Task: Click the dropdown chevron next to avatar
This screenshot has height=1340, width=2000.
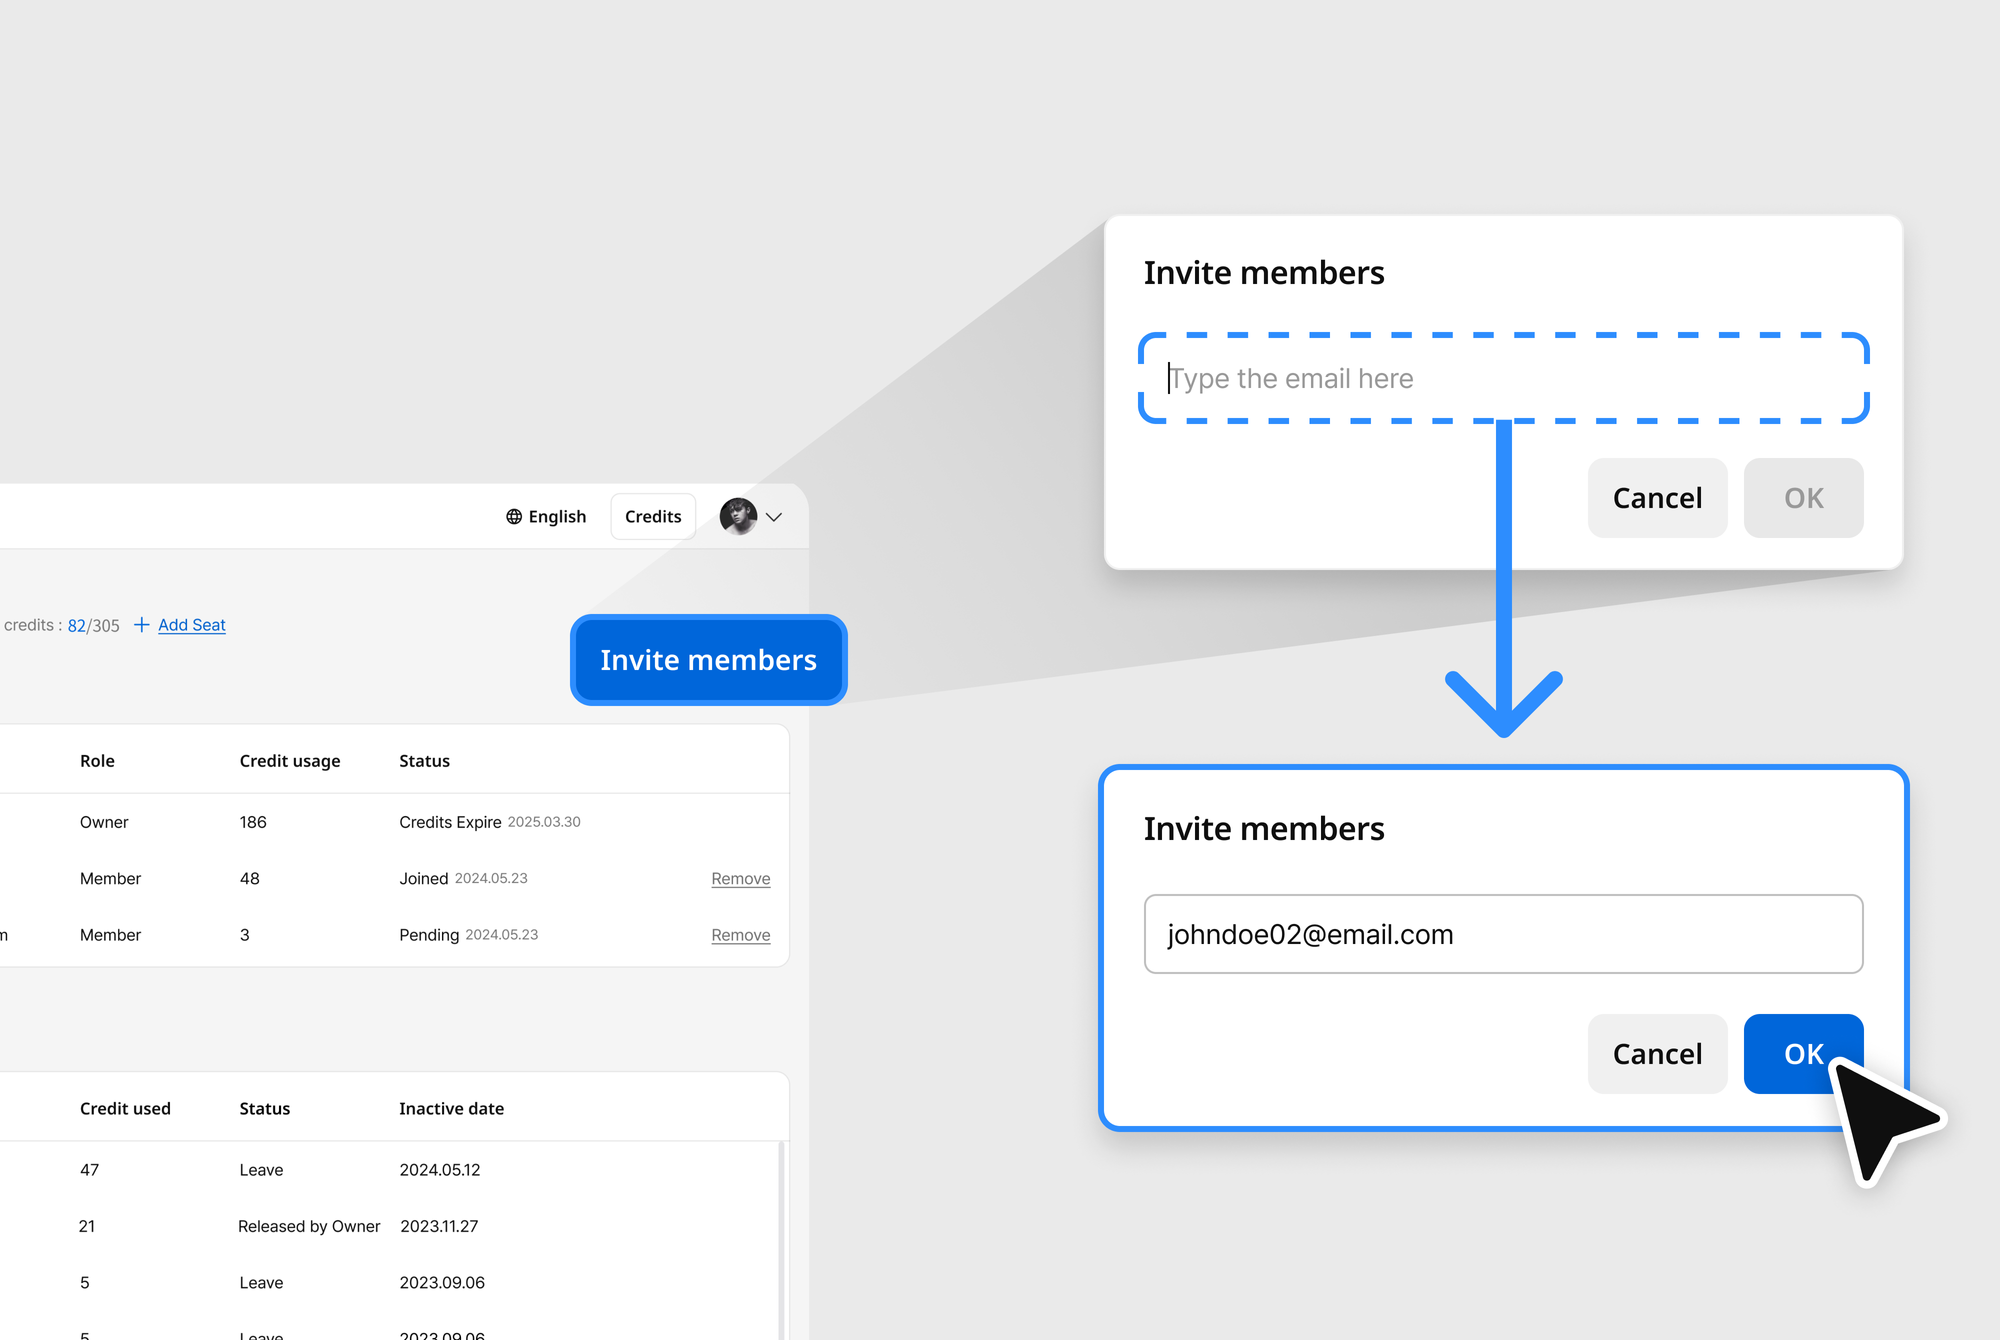Action: (x=771, y=516)
